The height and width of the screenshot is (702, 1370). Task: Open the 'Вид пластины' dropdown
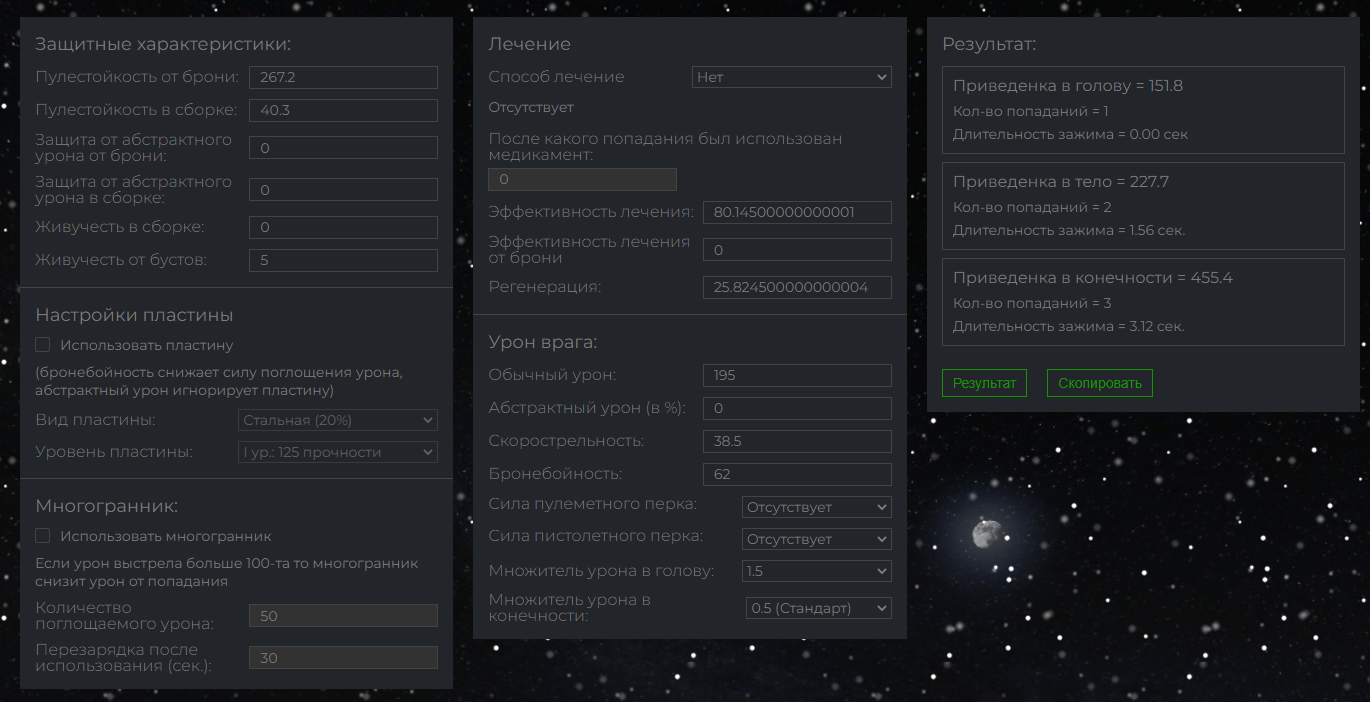point(337,420)
